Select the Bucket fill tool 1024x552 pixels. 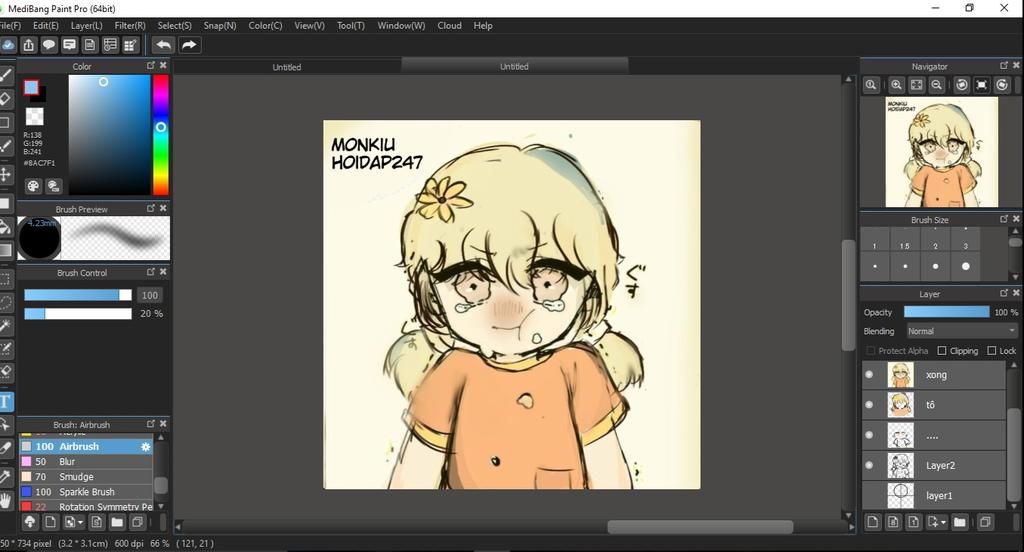point(6,227)
